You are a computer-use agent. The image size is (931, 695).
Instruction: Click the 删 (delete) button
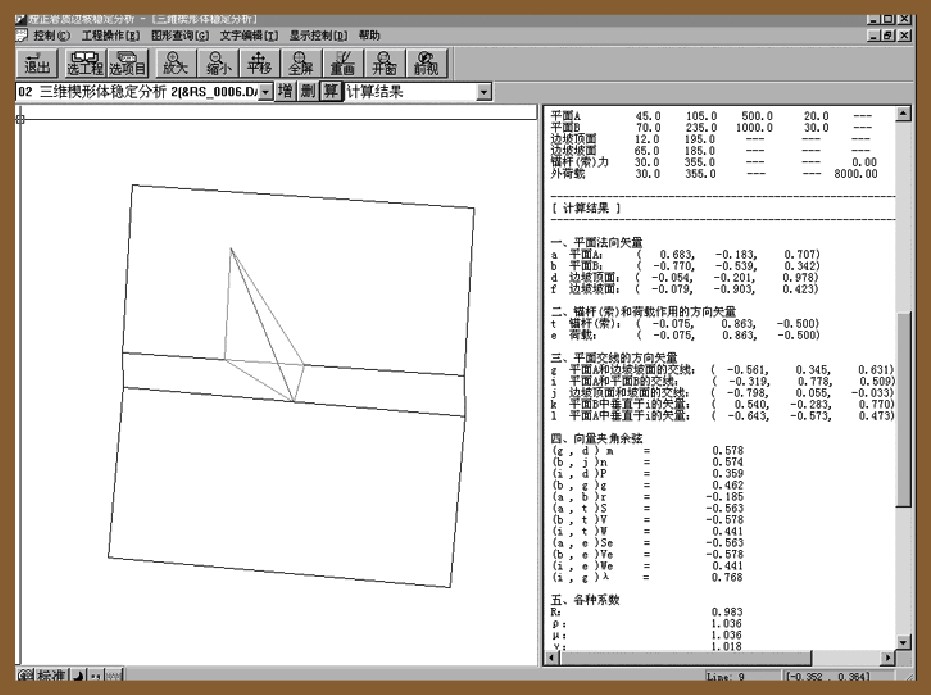308,91
